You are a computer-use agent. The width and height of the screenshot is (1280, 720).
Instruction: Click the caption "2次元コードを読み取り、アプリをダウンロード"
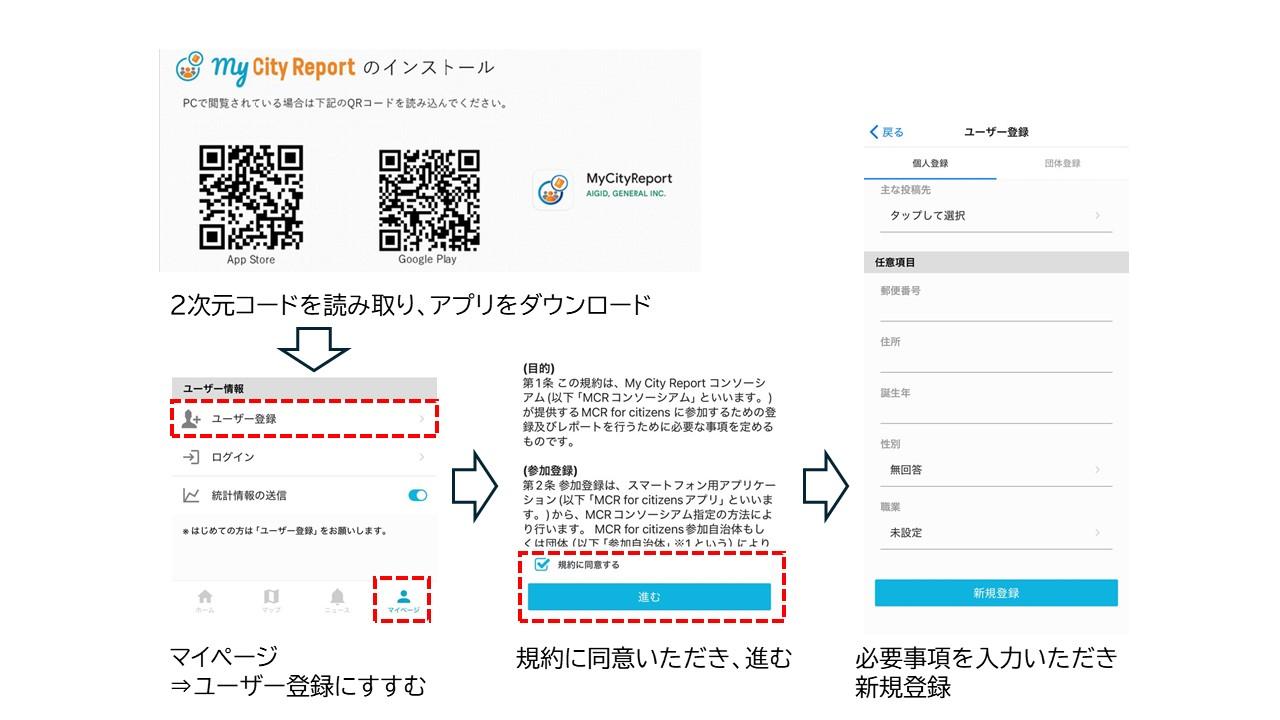pyautogui.click(x=410, y=304)
